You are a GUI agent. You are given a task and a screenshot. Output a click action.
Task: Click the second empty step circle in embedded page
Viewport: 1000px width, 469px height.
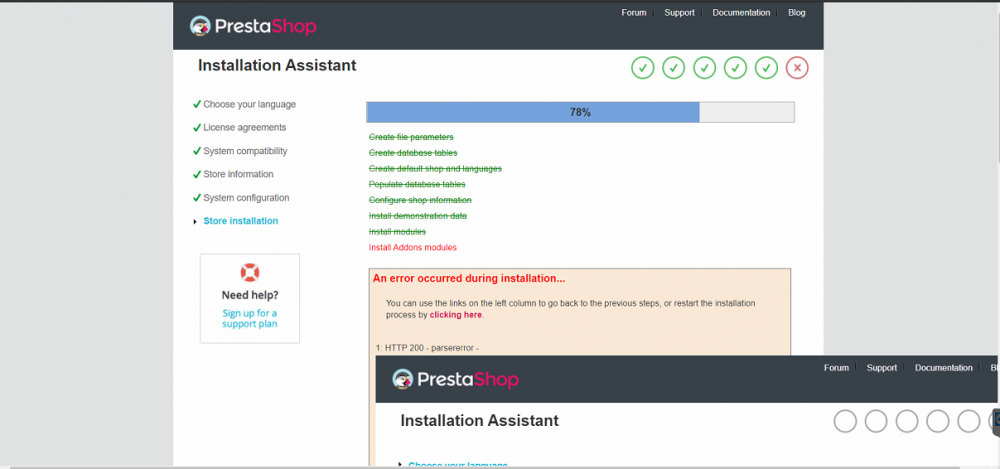point(876,421)
